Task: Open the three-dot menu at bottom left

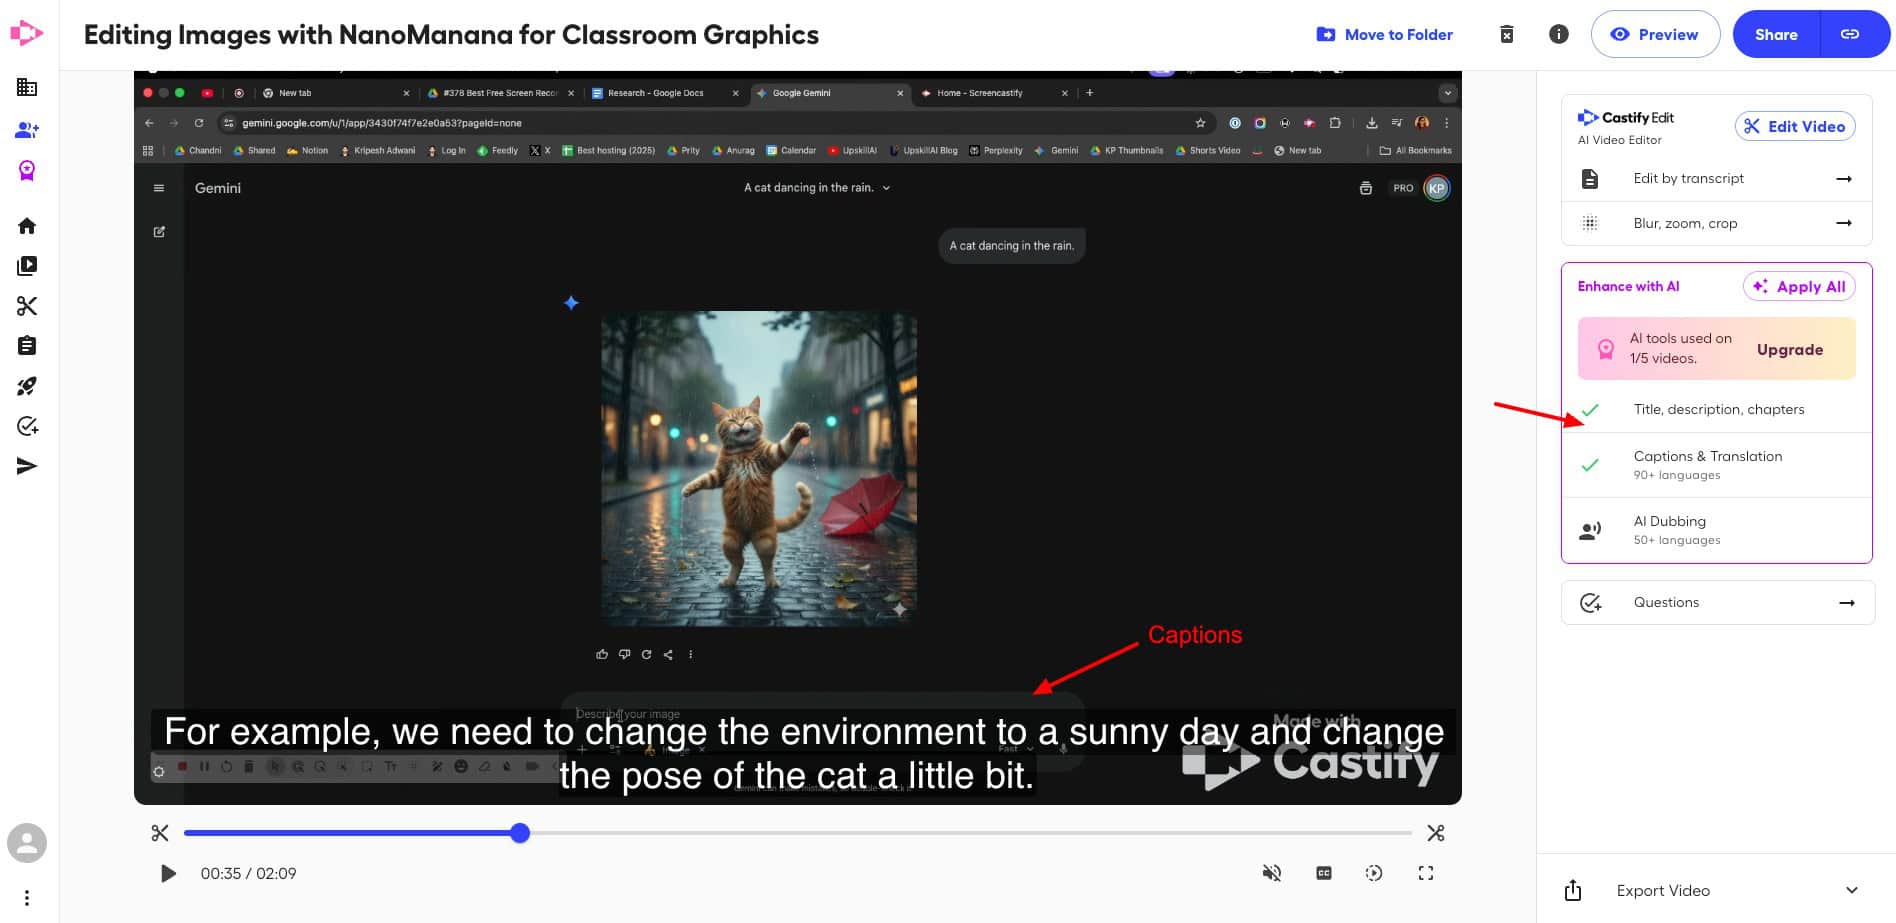Action: pyautogui.click(x=27, y=897)
